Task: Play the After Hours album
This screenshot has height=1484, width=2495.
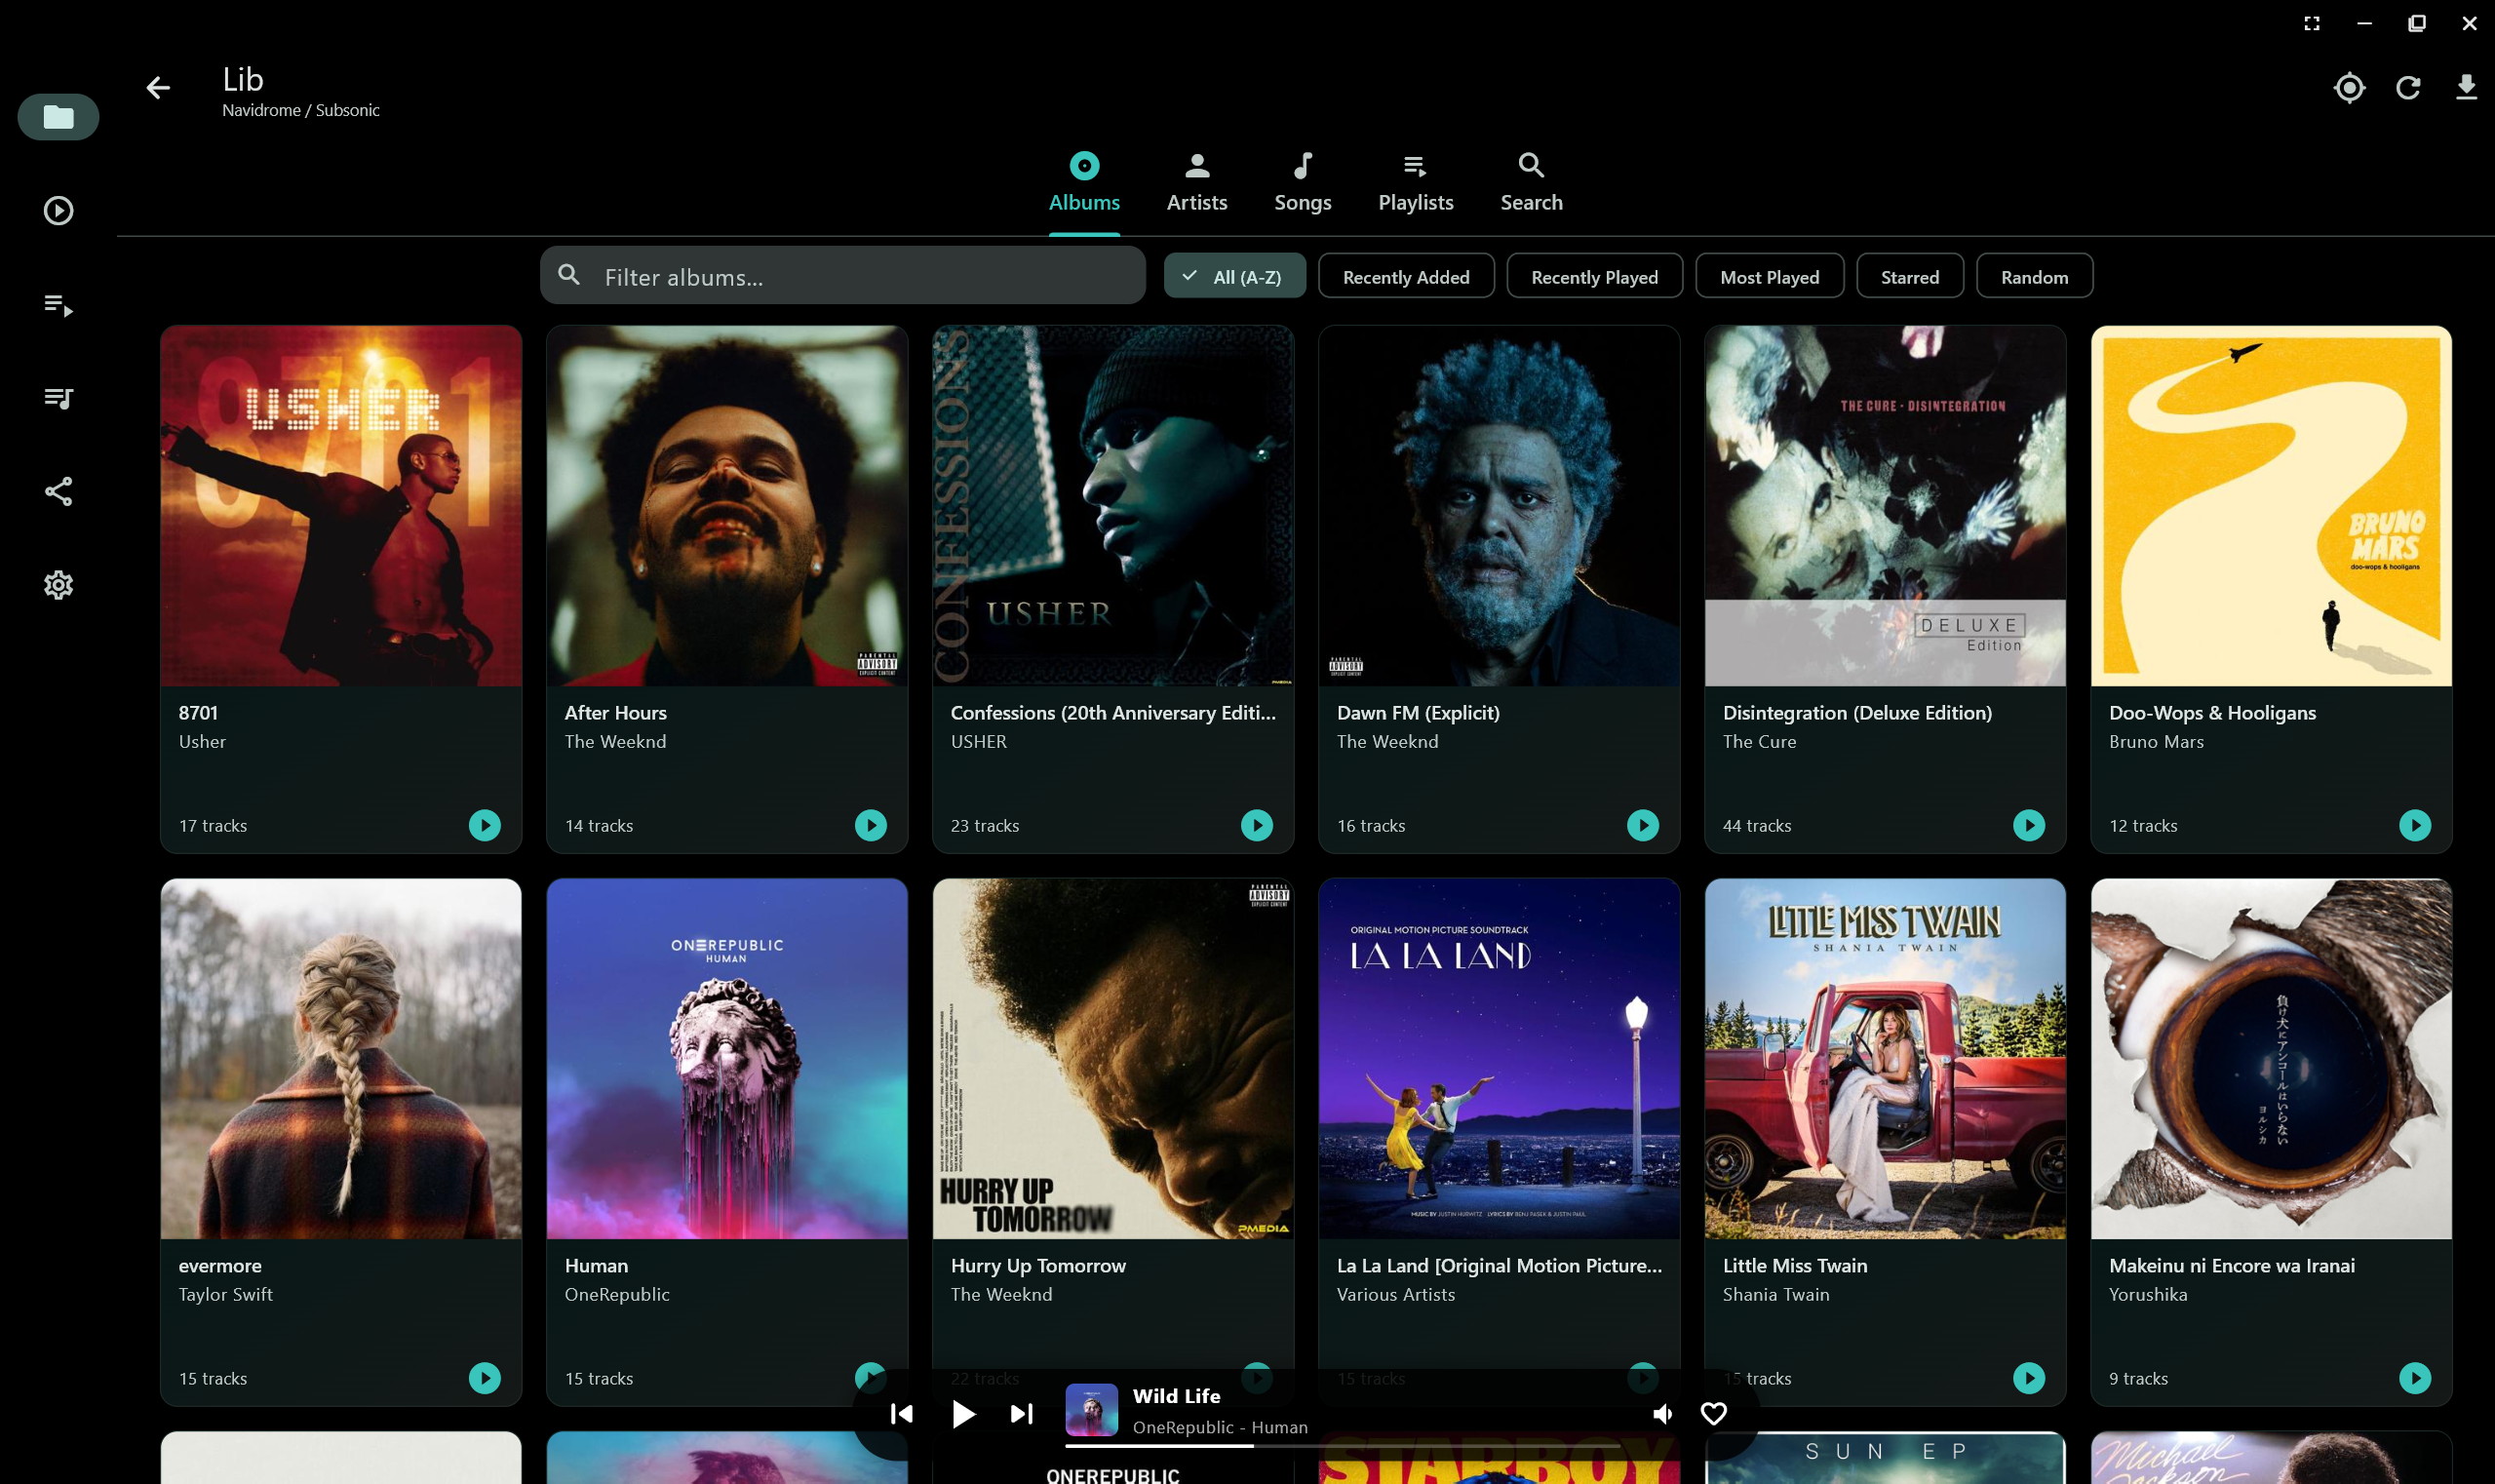Action: click(871, 825)
